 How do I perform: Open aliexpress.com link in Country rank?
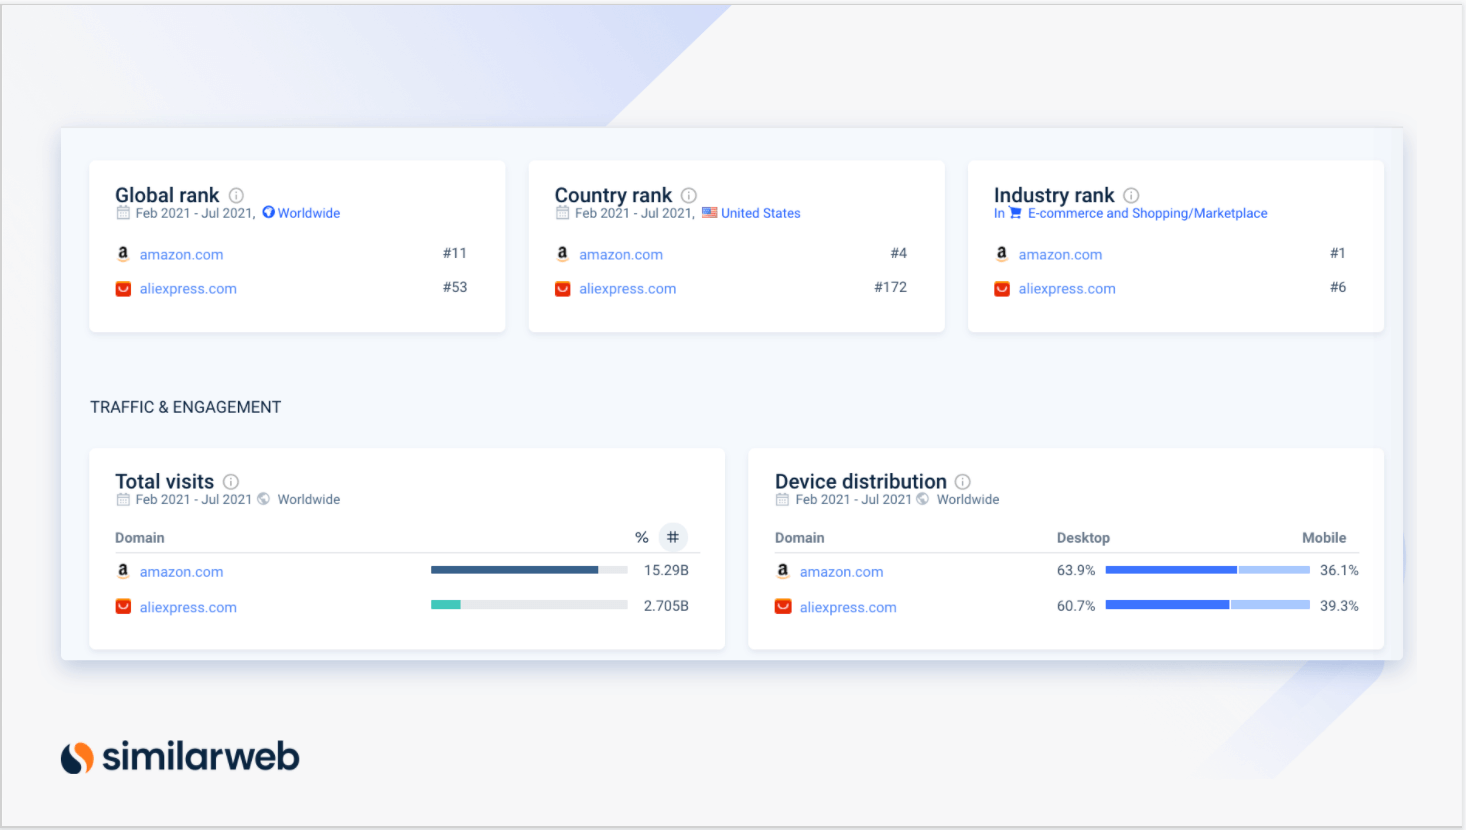pyautogui.click(x=628, y=289)
